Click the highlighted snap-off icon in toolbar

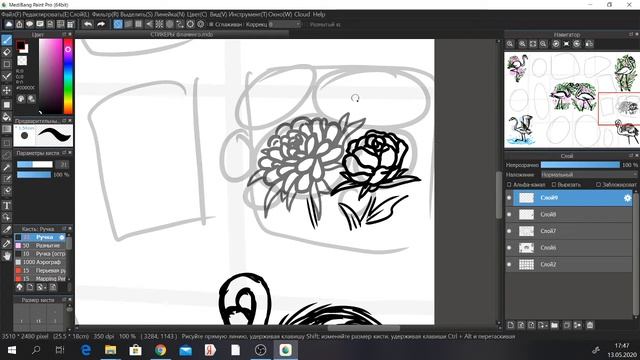(x=118, y=24)
